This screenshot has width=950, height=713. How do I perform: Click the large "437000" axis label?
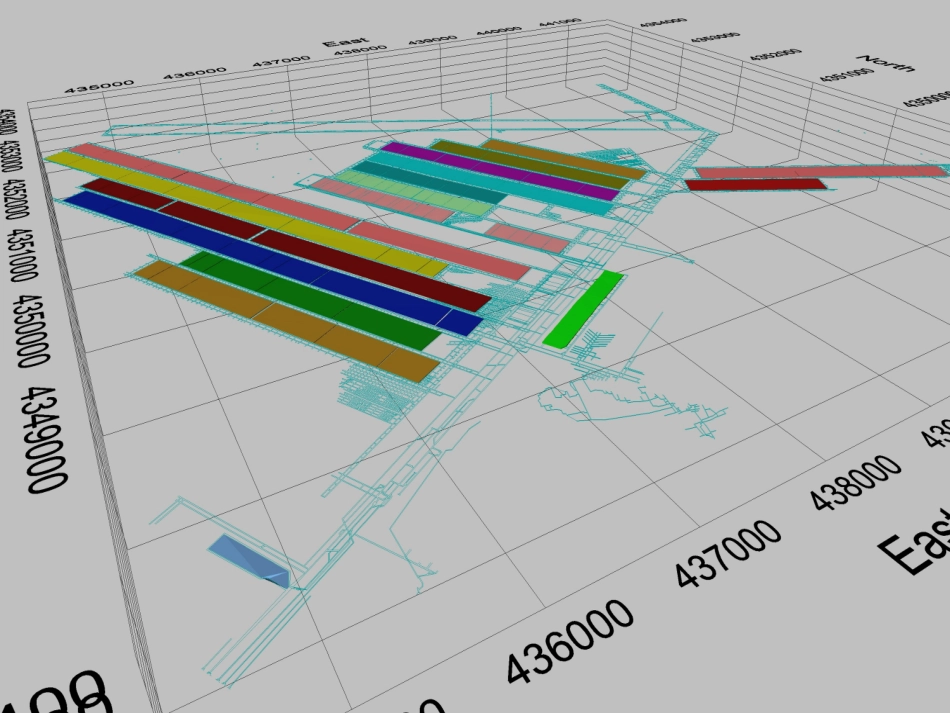coord(728,554)
